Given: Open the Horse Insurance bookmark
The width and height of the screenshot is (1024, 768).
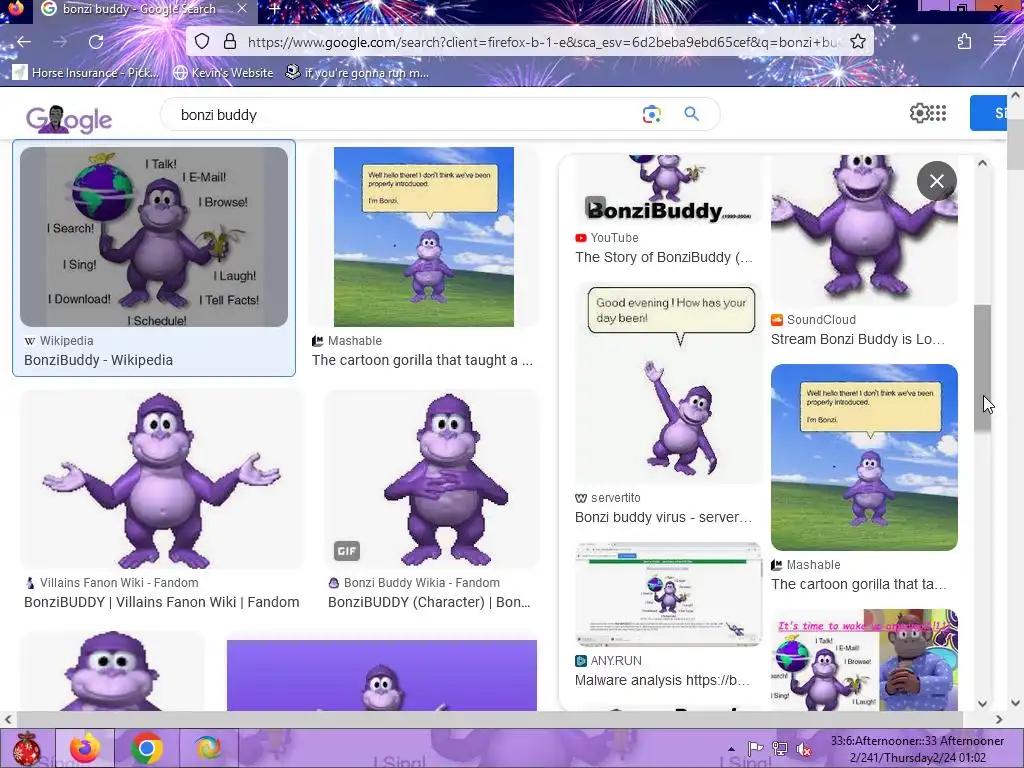Looking at the screenshot, I should coord(86,72).
